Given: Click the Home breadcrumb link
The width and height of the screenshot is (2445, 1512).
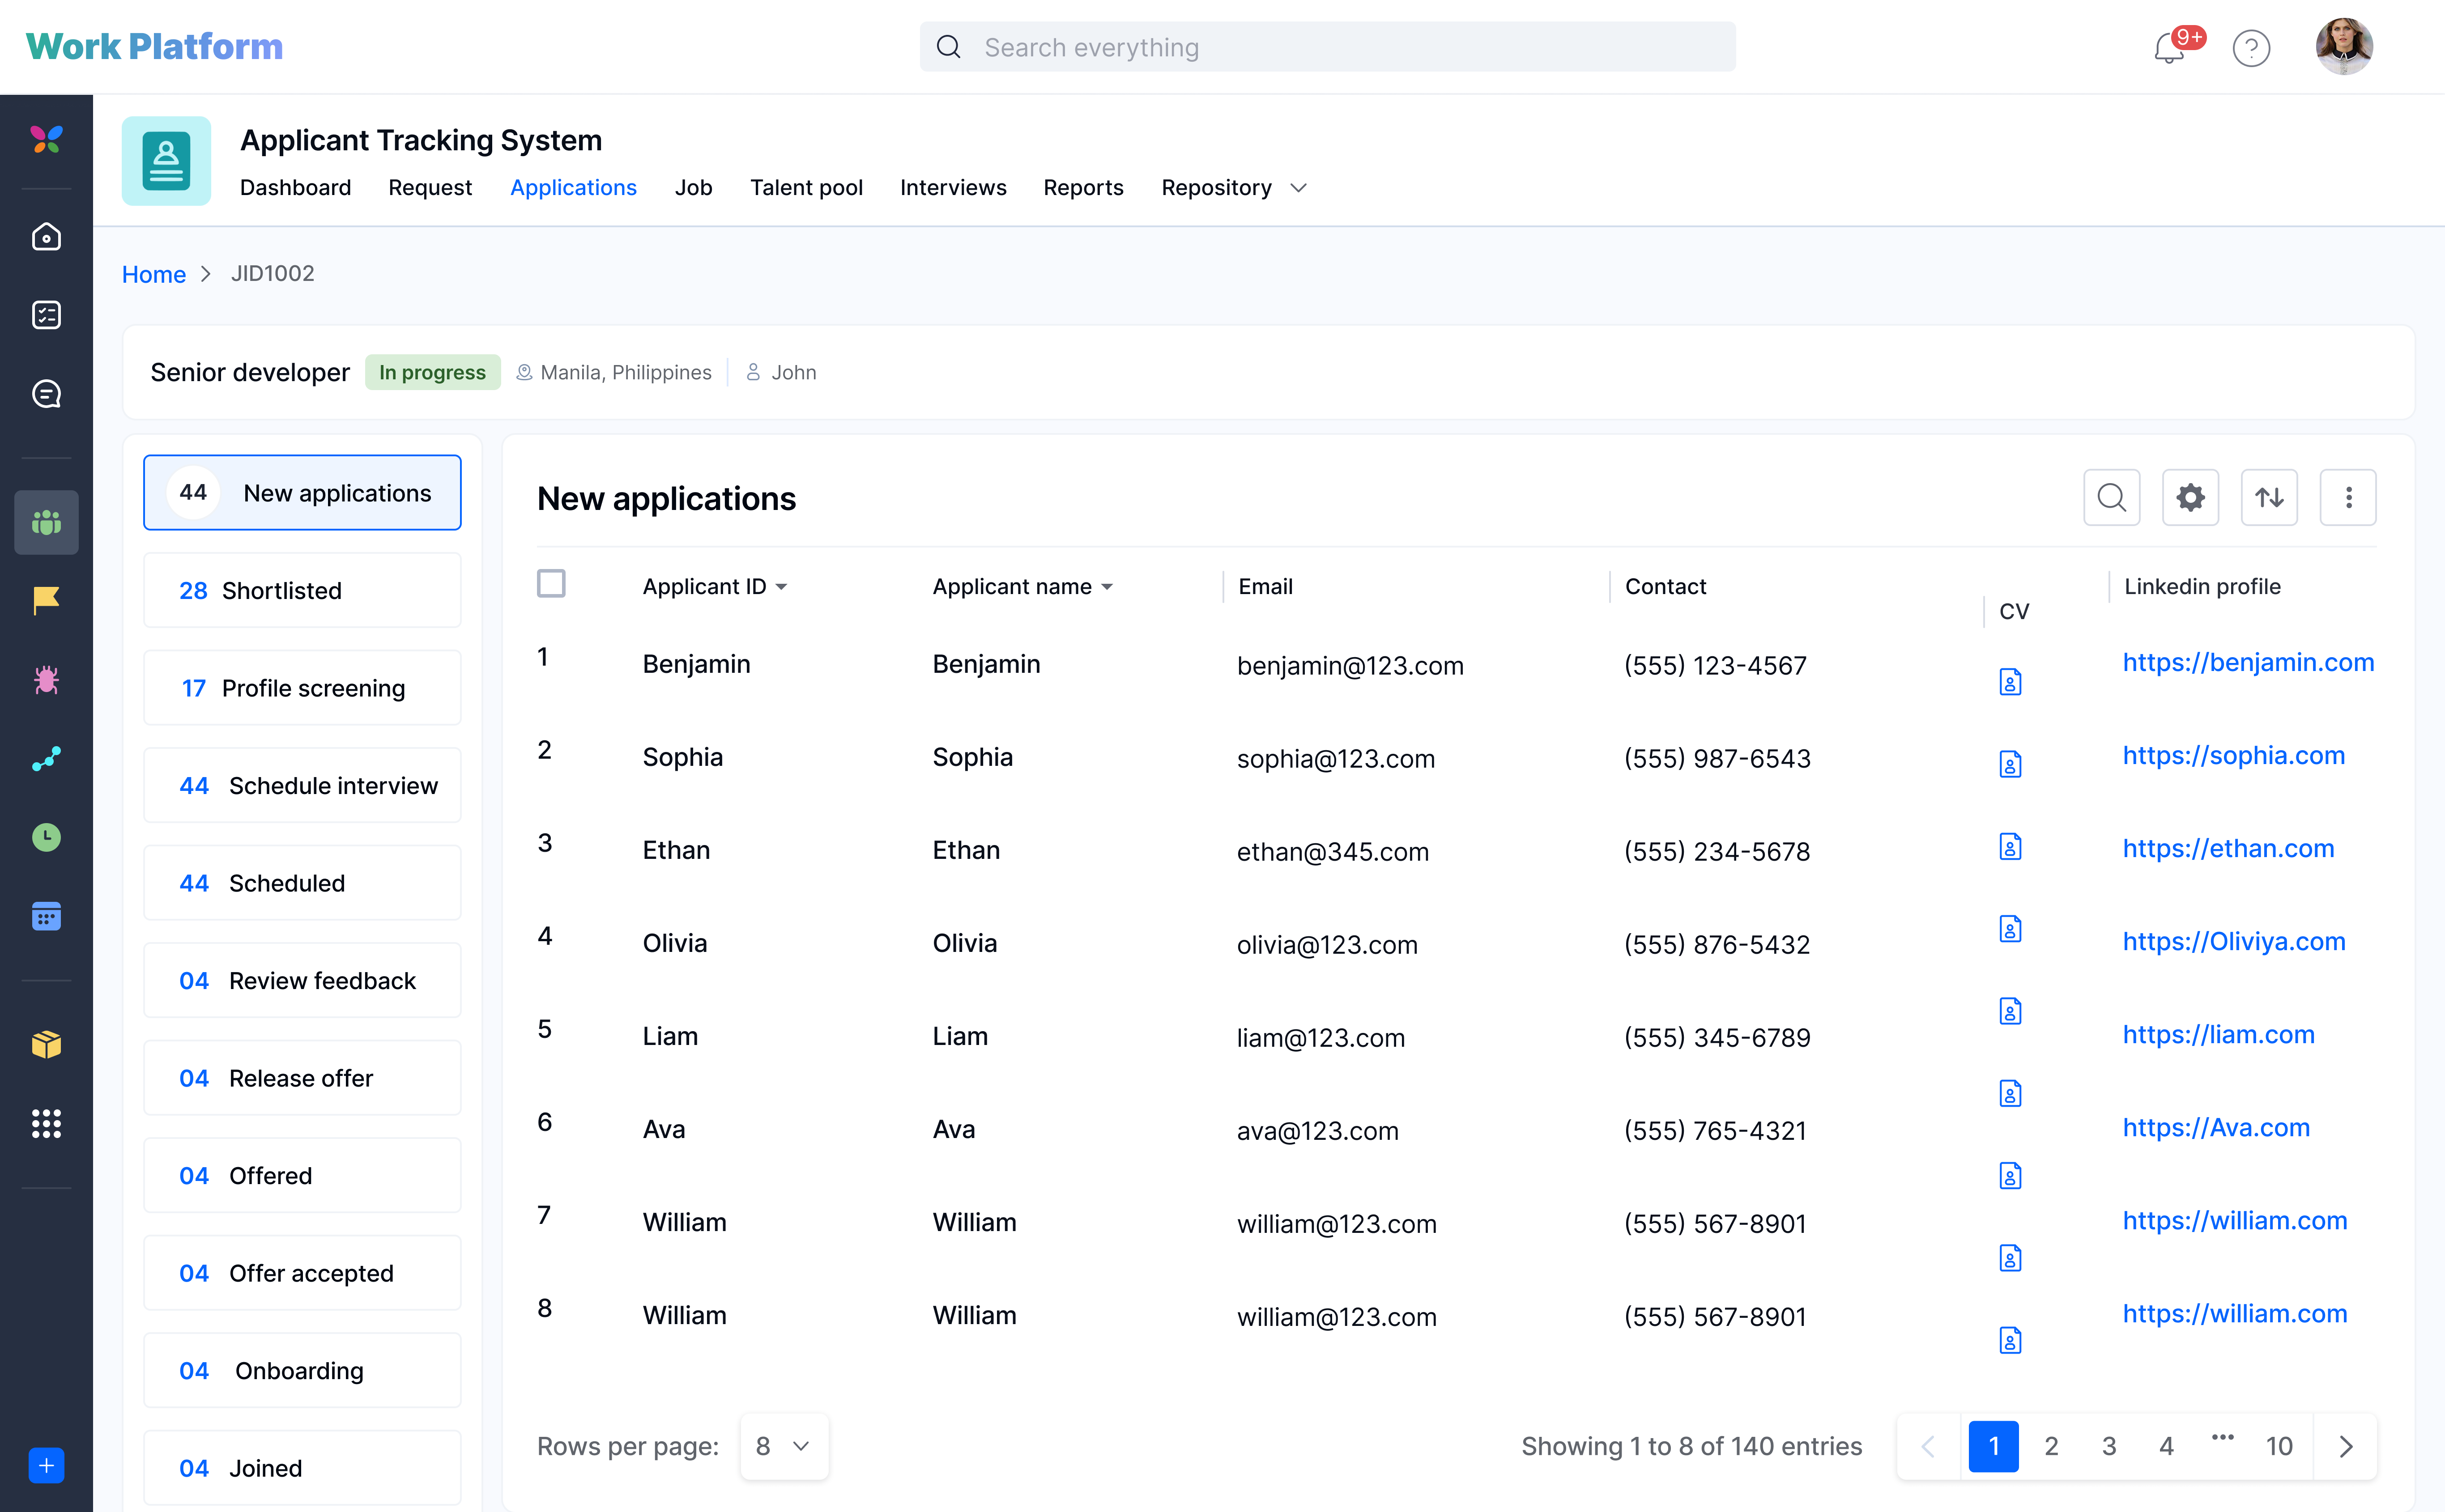Looking at the screenshot, I should pyautogui.click(x=154, y=274).
